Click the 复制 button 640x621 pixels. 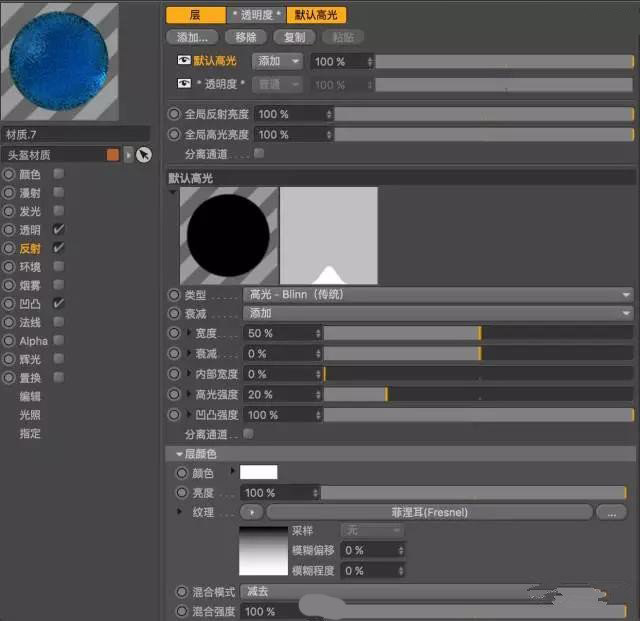(x=294, y=38)
